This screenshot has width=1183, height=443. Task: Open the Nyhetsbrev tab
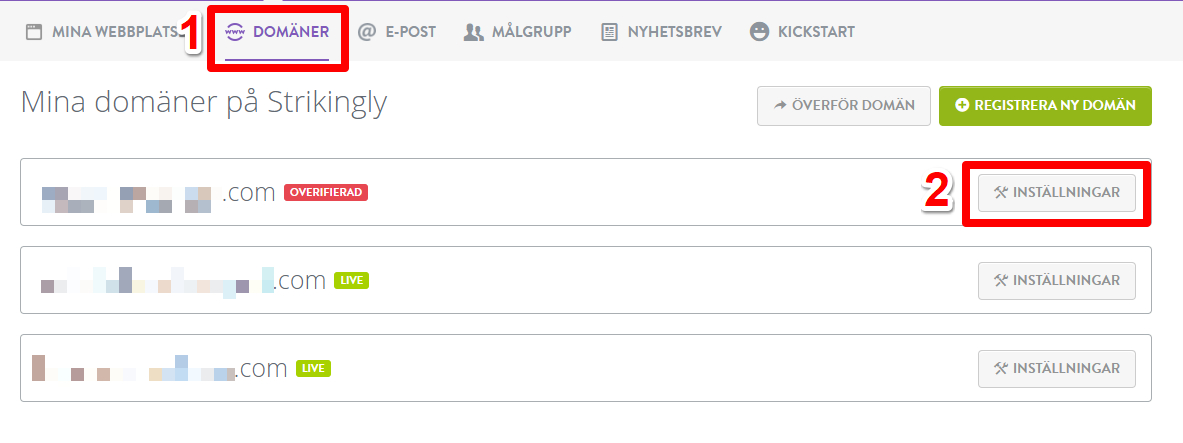[x=674, y=32]
